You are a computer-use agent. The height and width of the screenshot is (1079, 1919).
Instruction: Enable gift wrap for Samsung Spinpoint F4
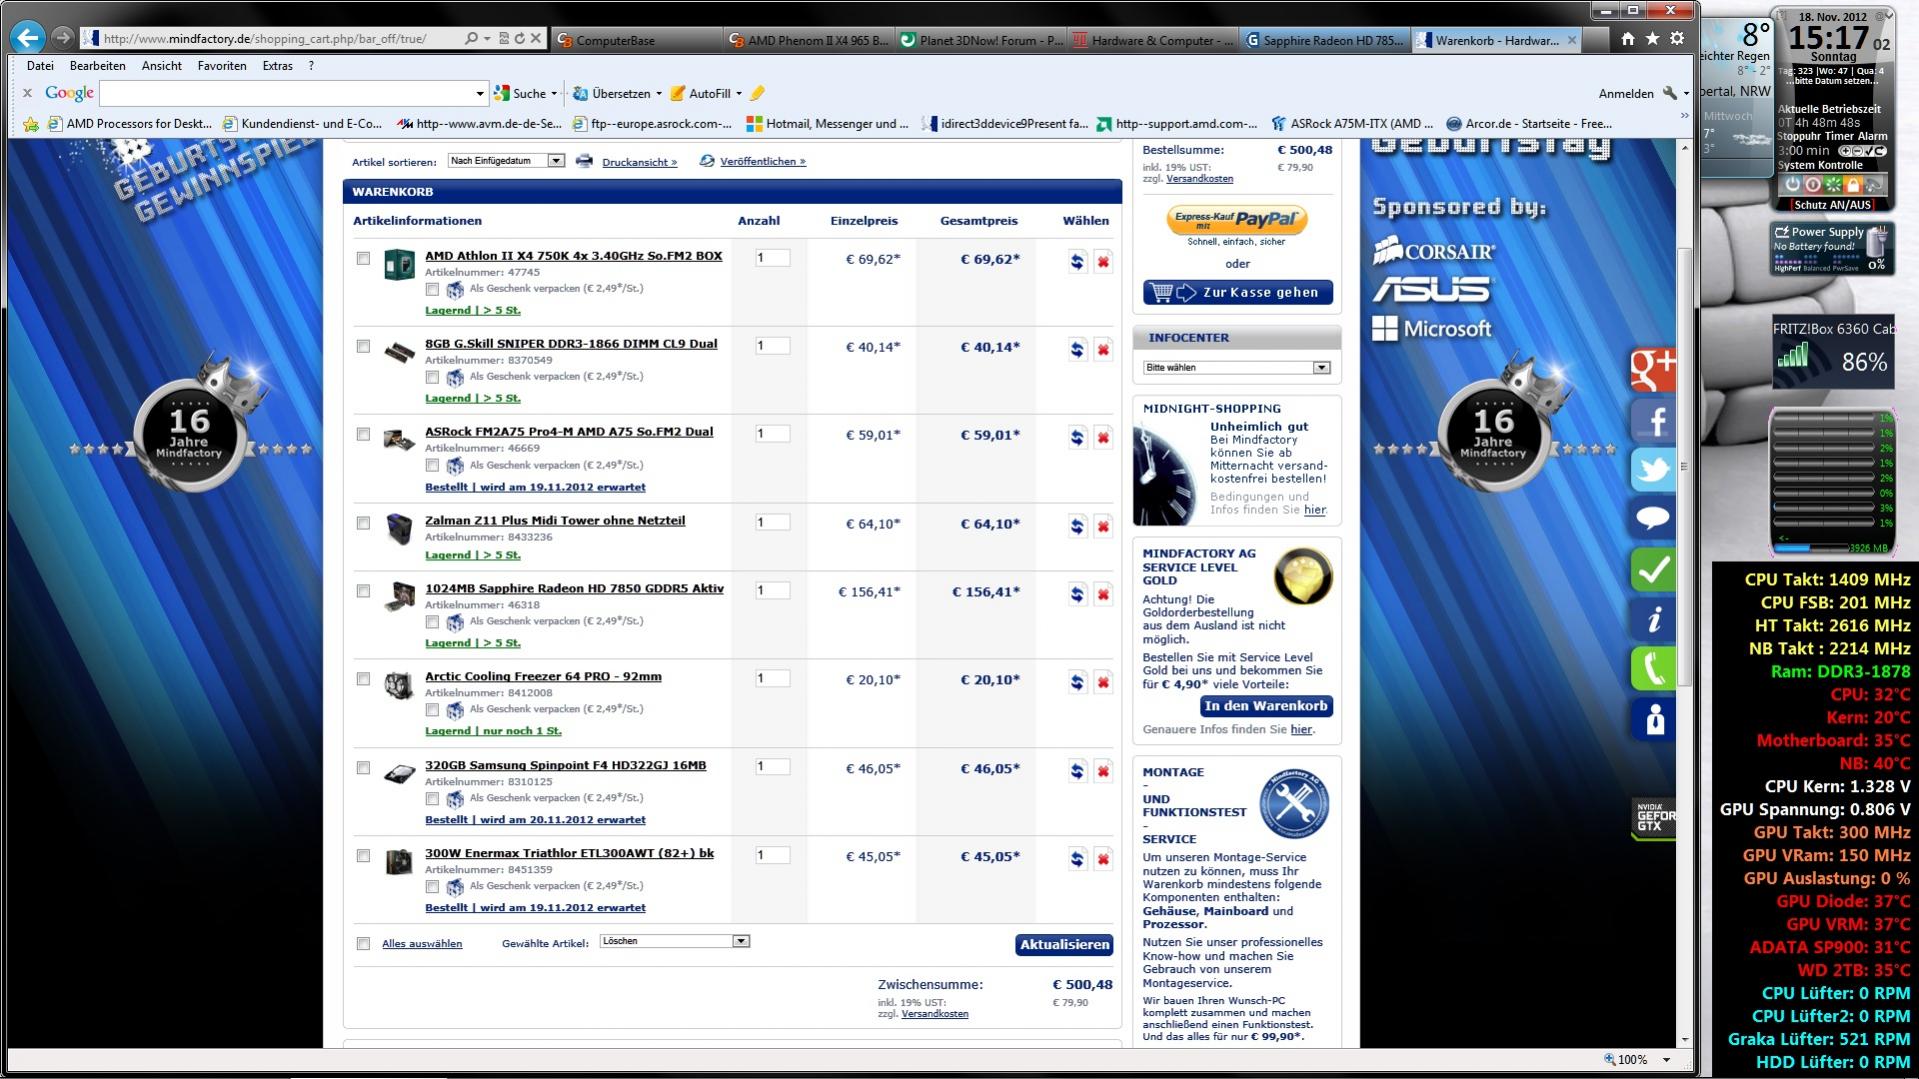(432, 799)
